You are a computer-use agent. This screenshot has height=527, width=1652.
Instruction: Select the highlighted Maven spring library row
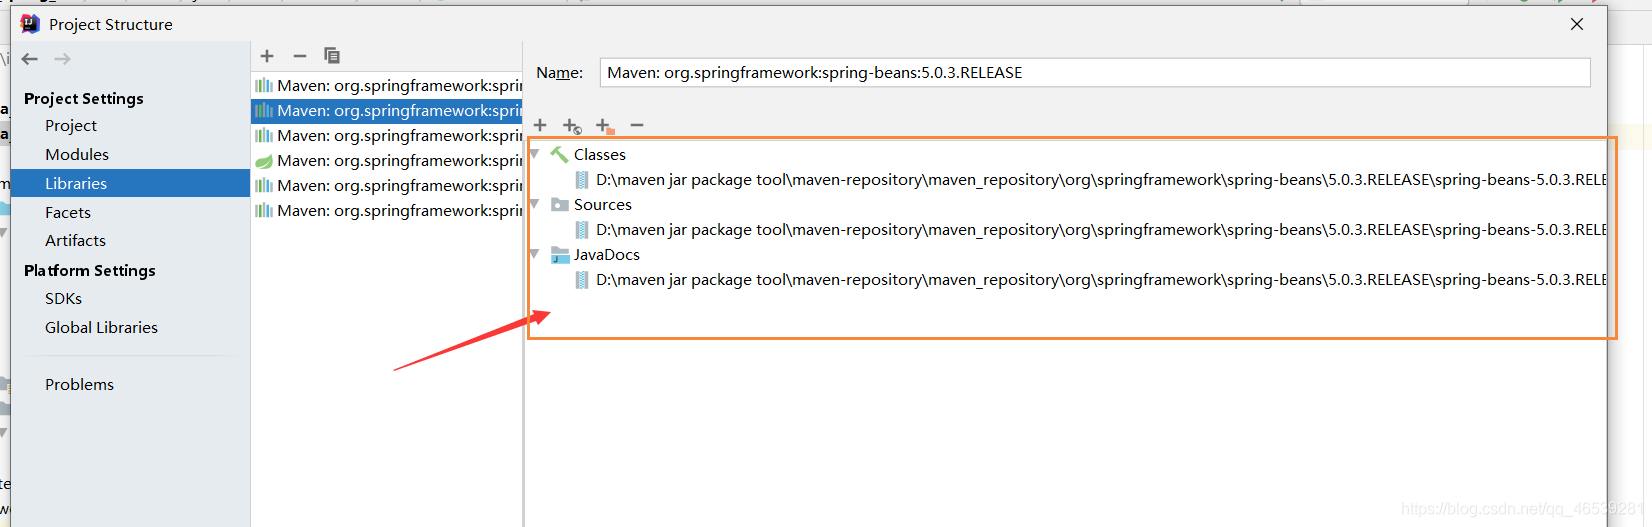(386, 111)
